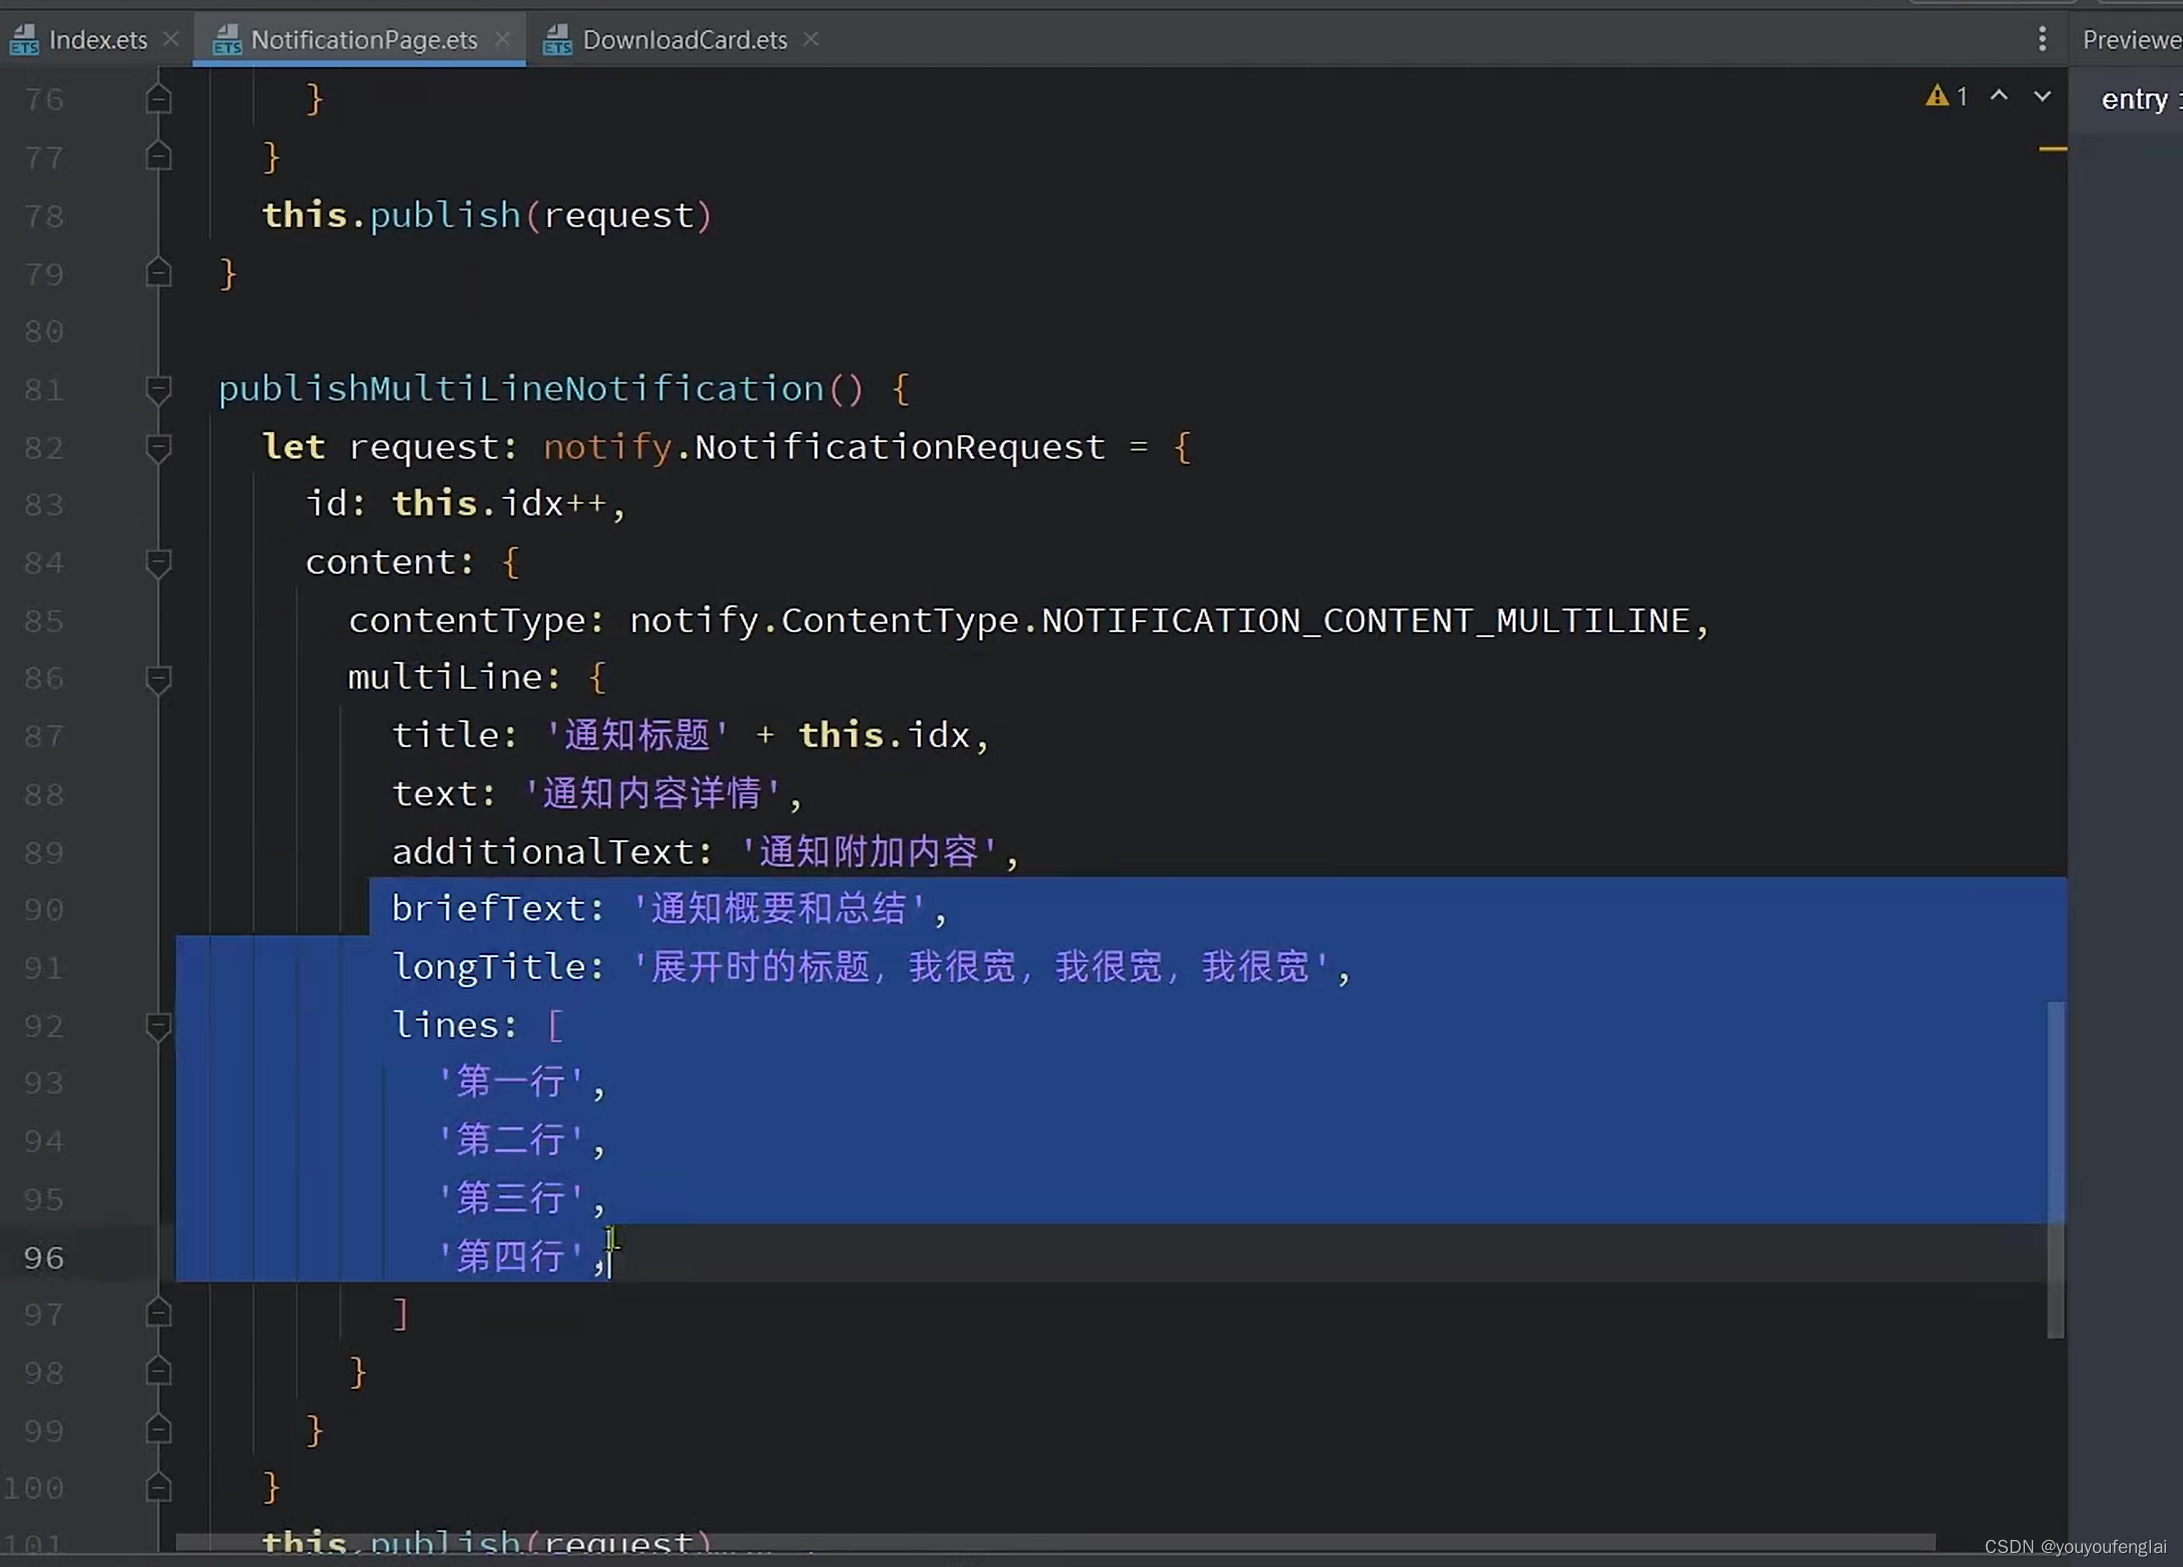
Task: Click the 'entry' label in previewer panel
Action: pos(2135,99)
